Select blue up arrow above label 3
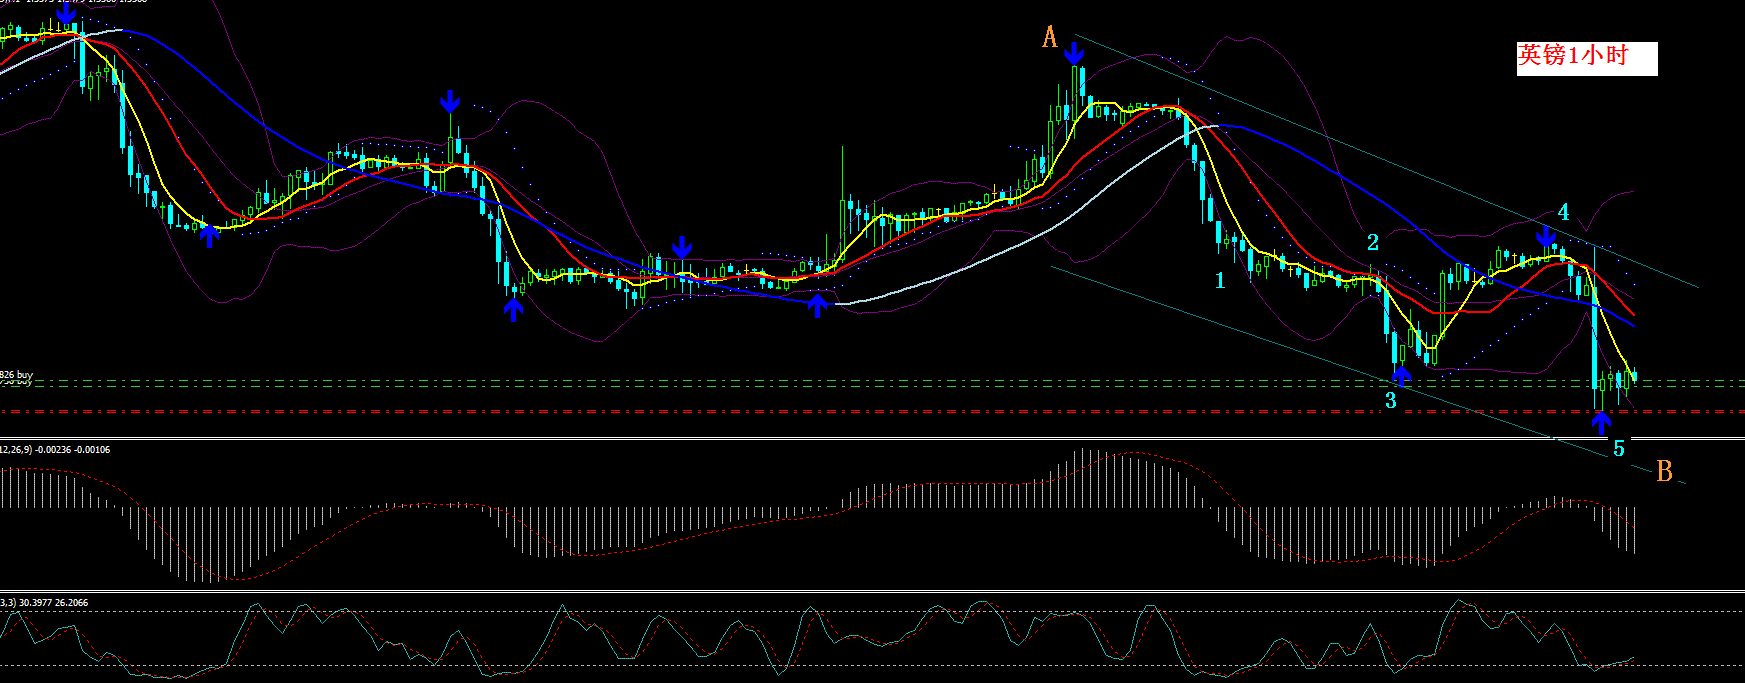Viewport: 1745px width, 683px height. tap(1401, 376)
